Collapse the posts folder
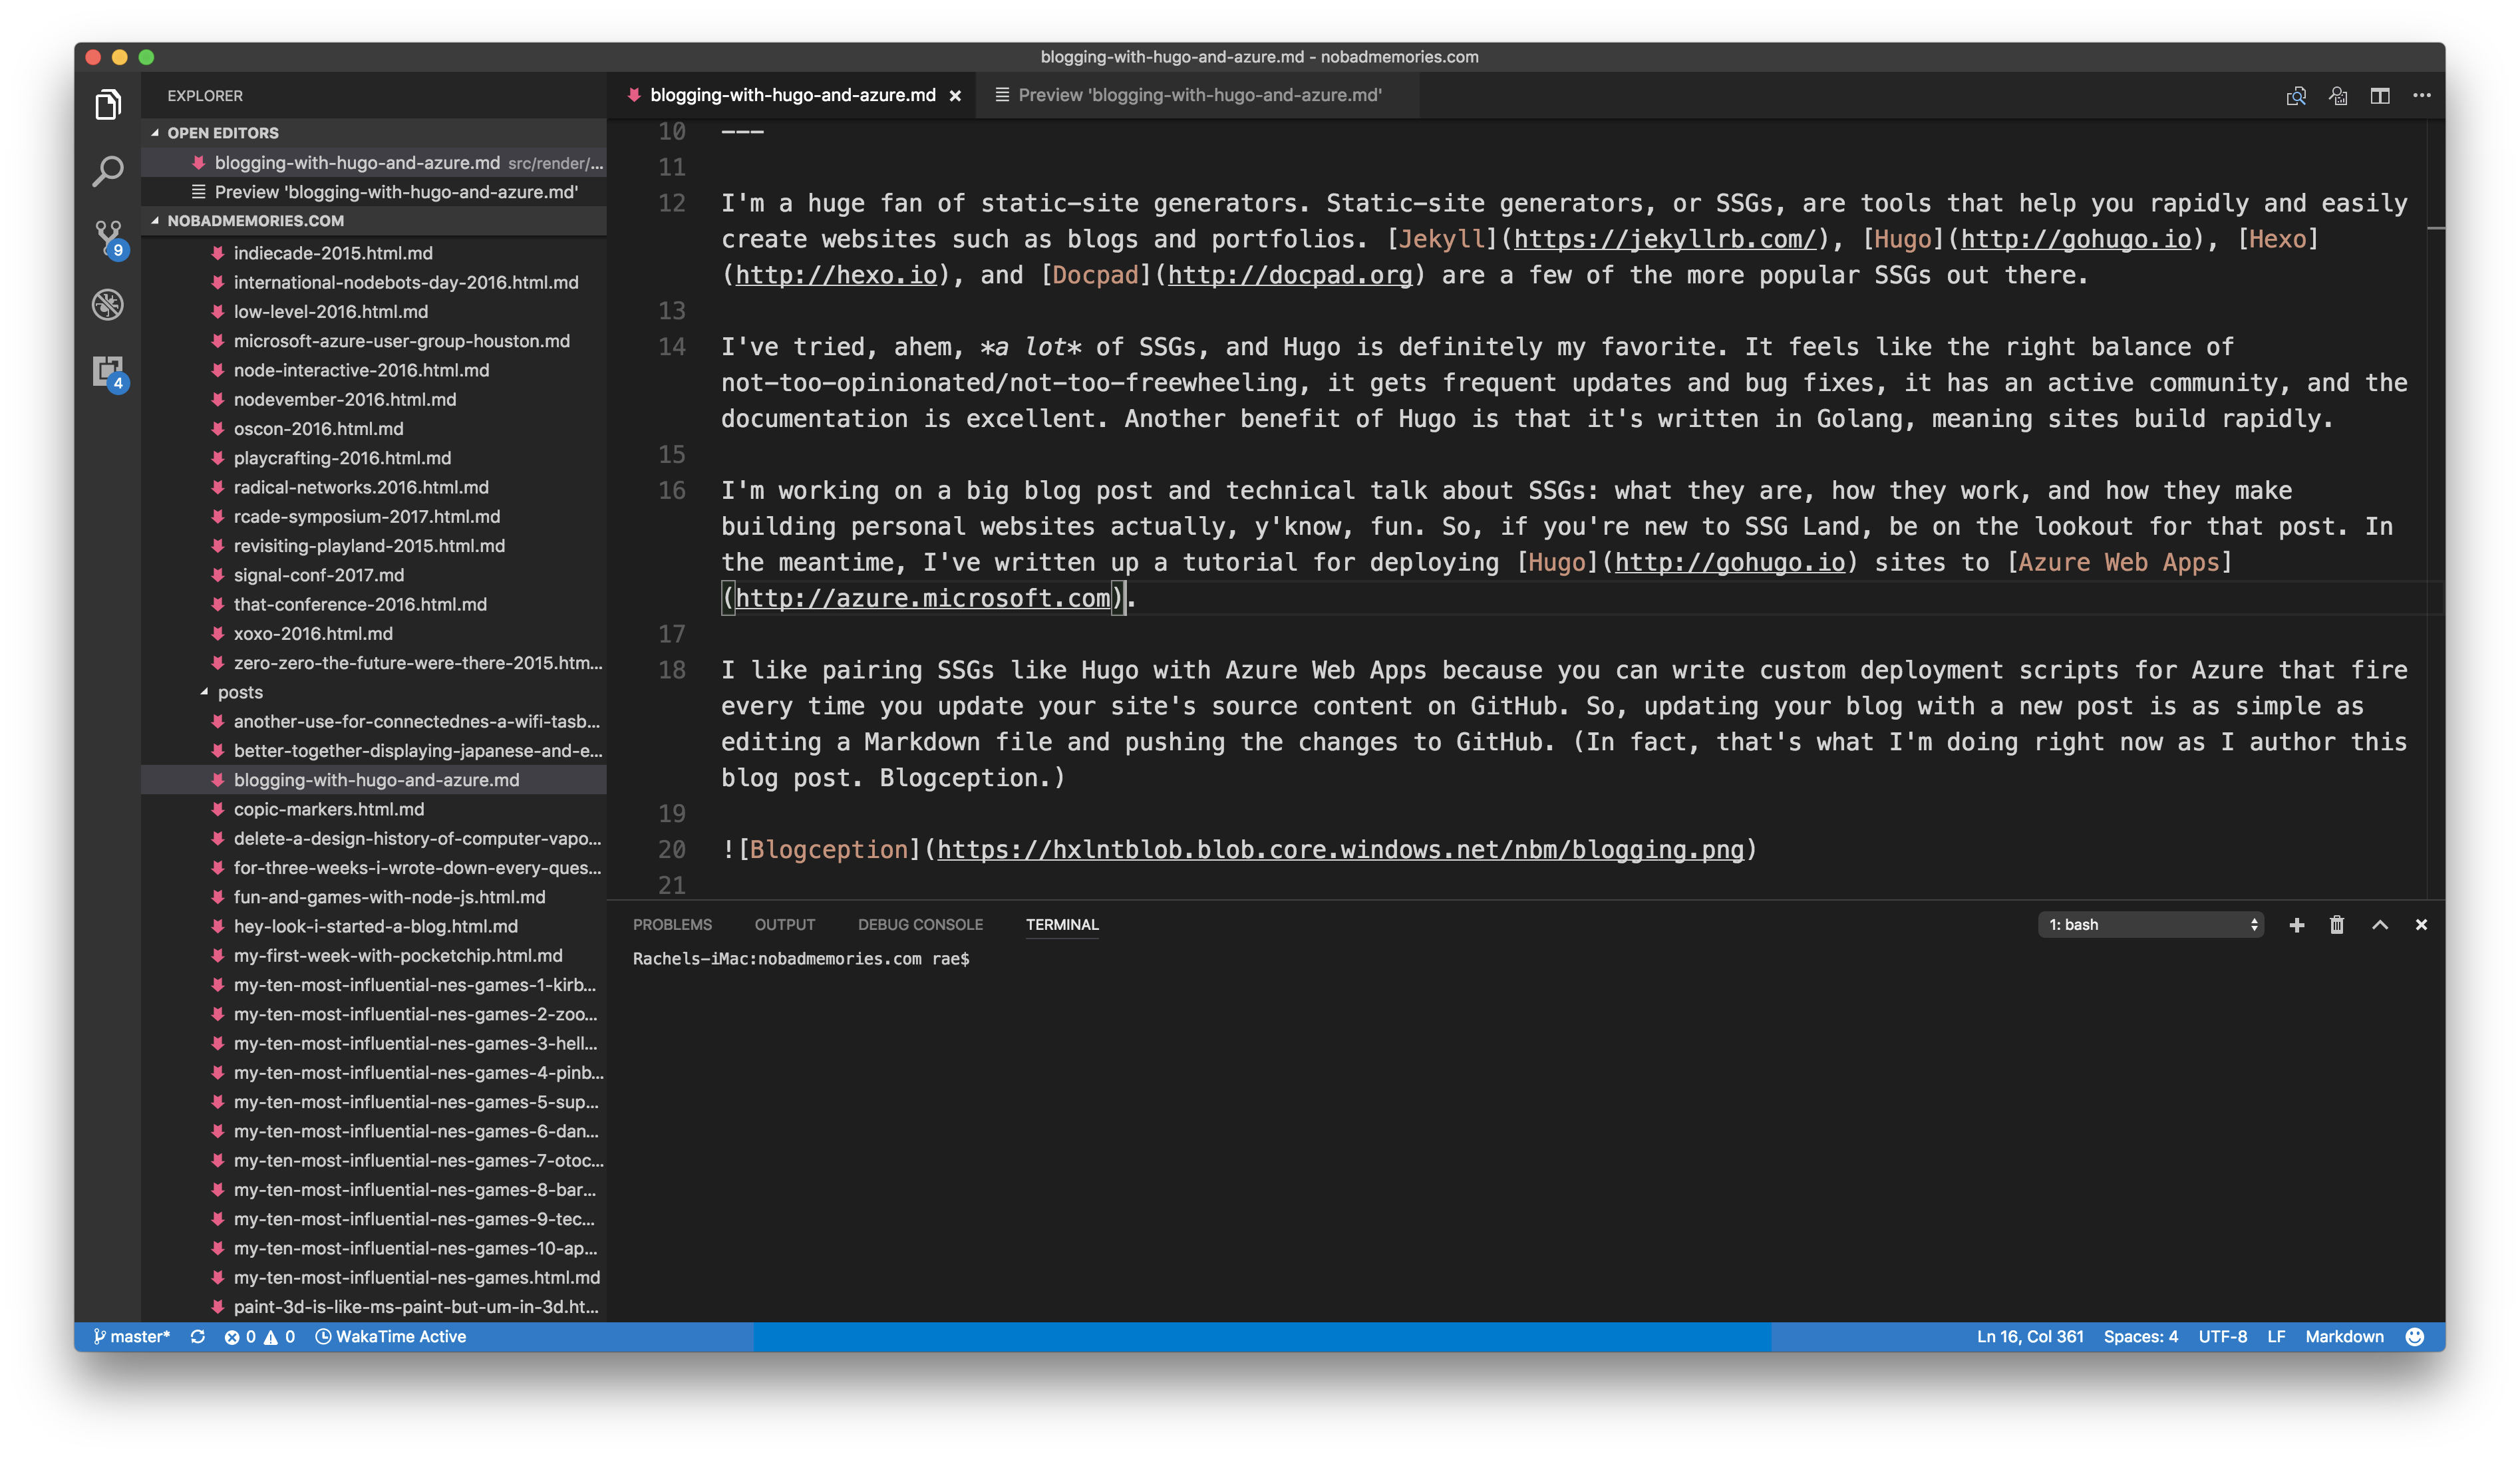Image resolution: width=2520 pixels, height=1458 pixels. (204, 692)
